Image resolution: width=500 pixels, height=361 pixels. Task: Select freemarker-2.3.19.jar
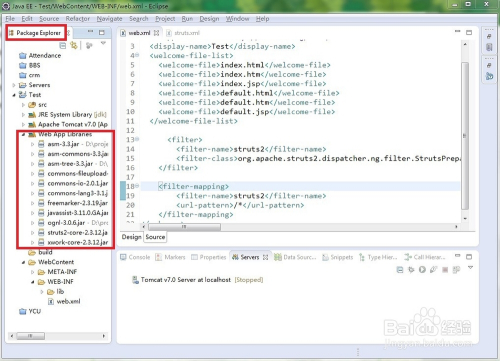coord(77,203)
